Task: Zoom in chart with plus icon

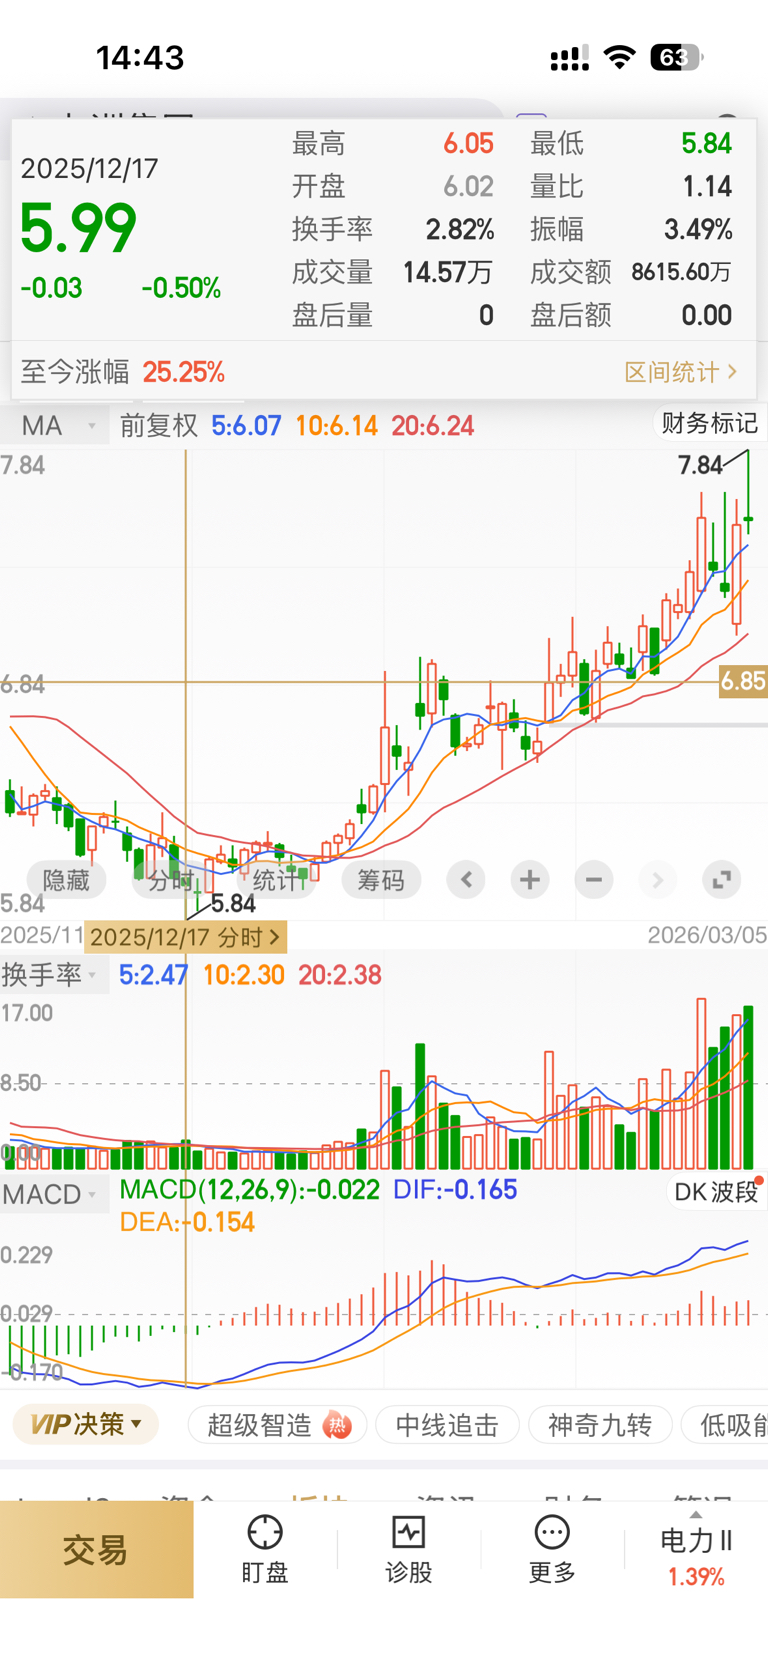Action: click(x=530, y=880)
